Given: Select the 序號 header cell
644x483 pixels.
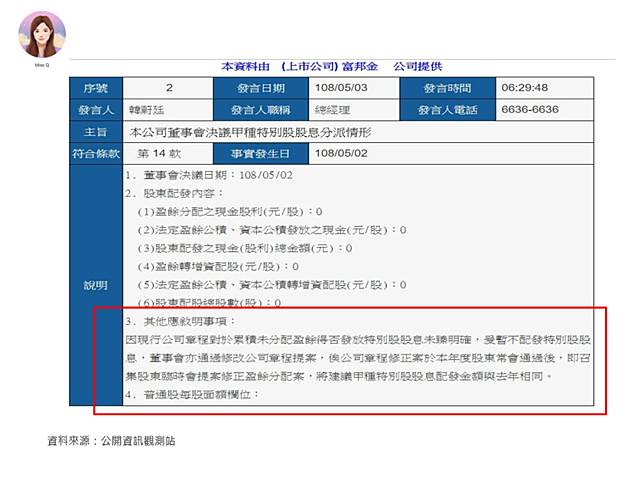Looking at the screenshot, I should coord(97,87).
